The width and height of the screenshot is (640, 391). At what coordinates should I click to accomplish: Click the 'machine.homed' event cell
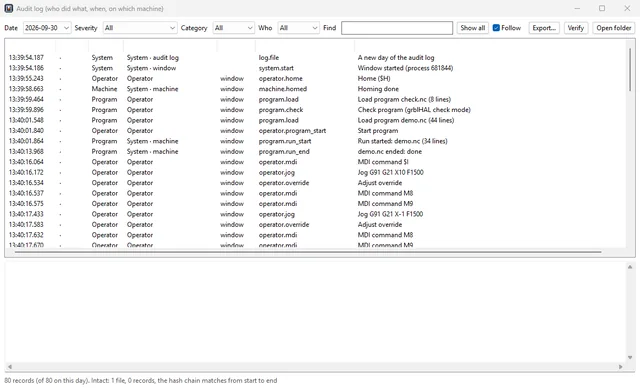tap(283, 89)
